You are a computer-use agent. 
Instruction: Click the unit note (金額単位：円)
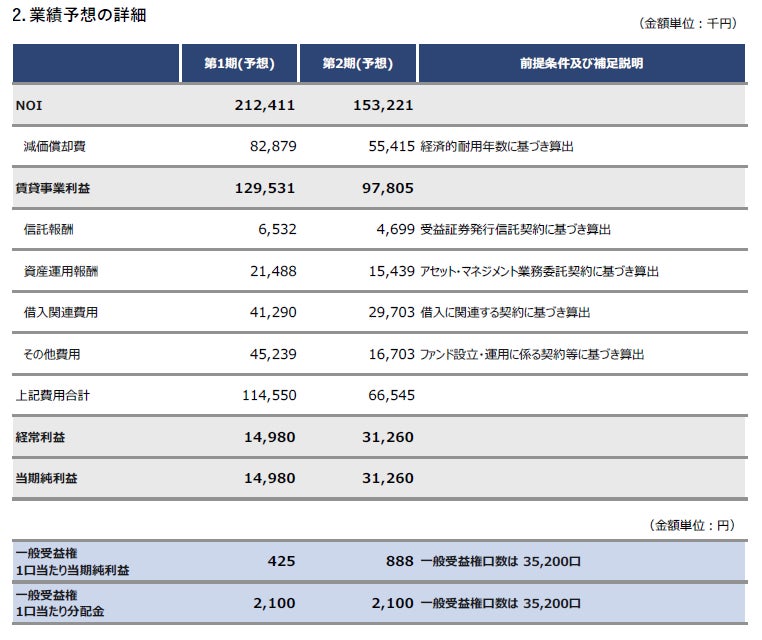click(x=692, y=525)
